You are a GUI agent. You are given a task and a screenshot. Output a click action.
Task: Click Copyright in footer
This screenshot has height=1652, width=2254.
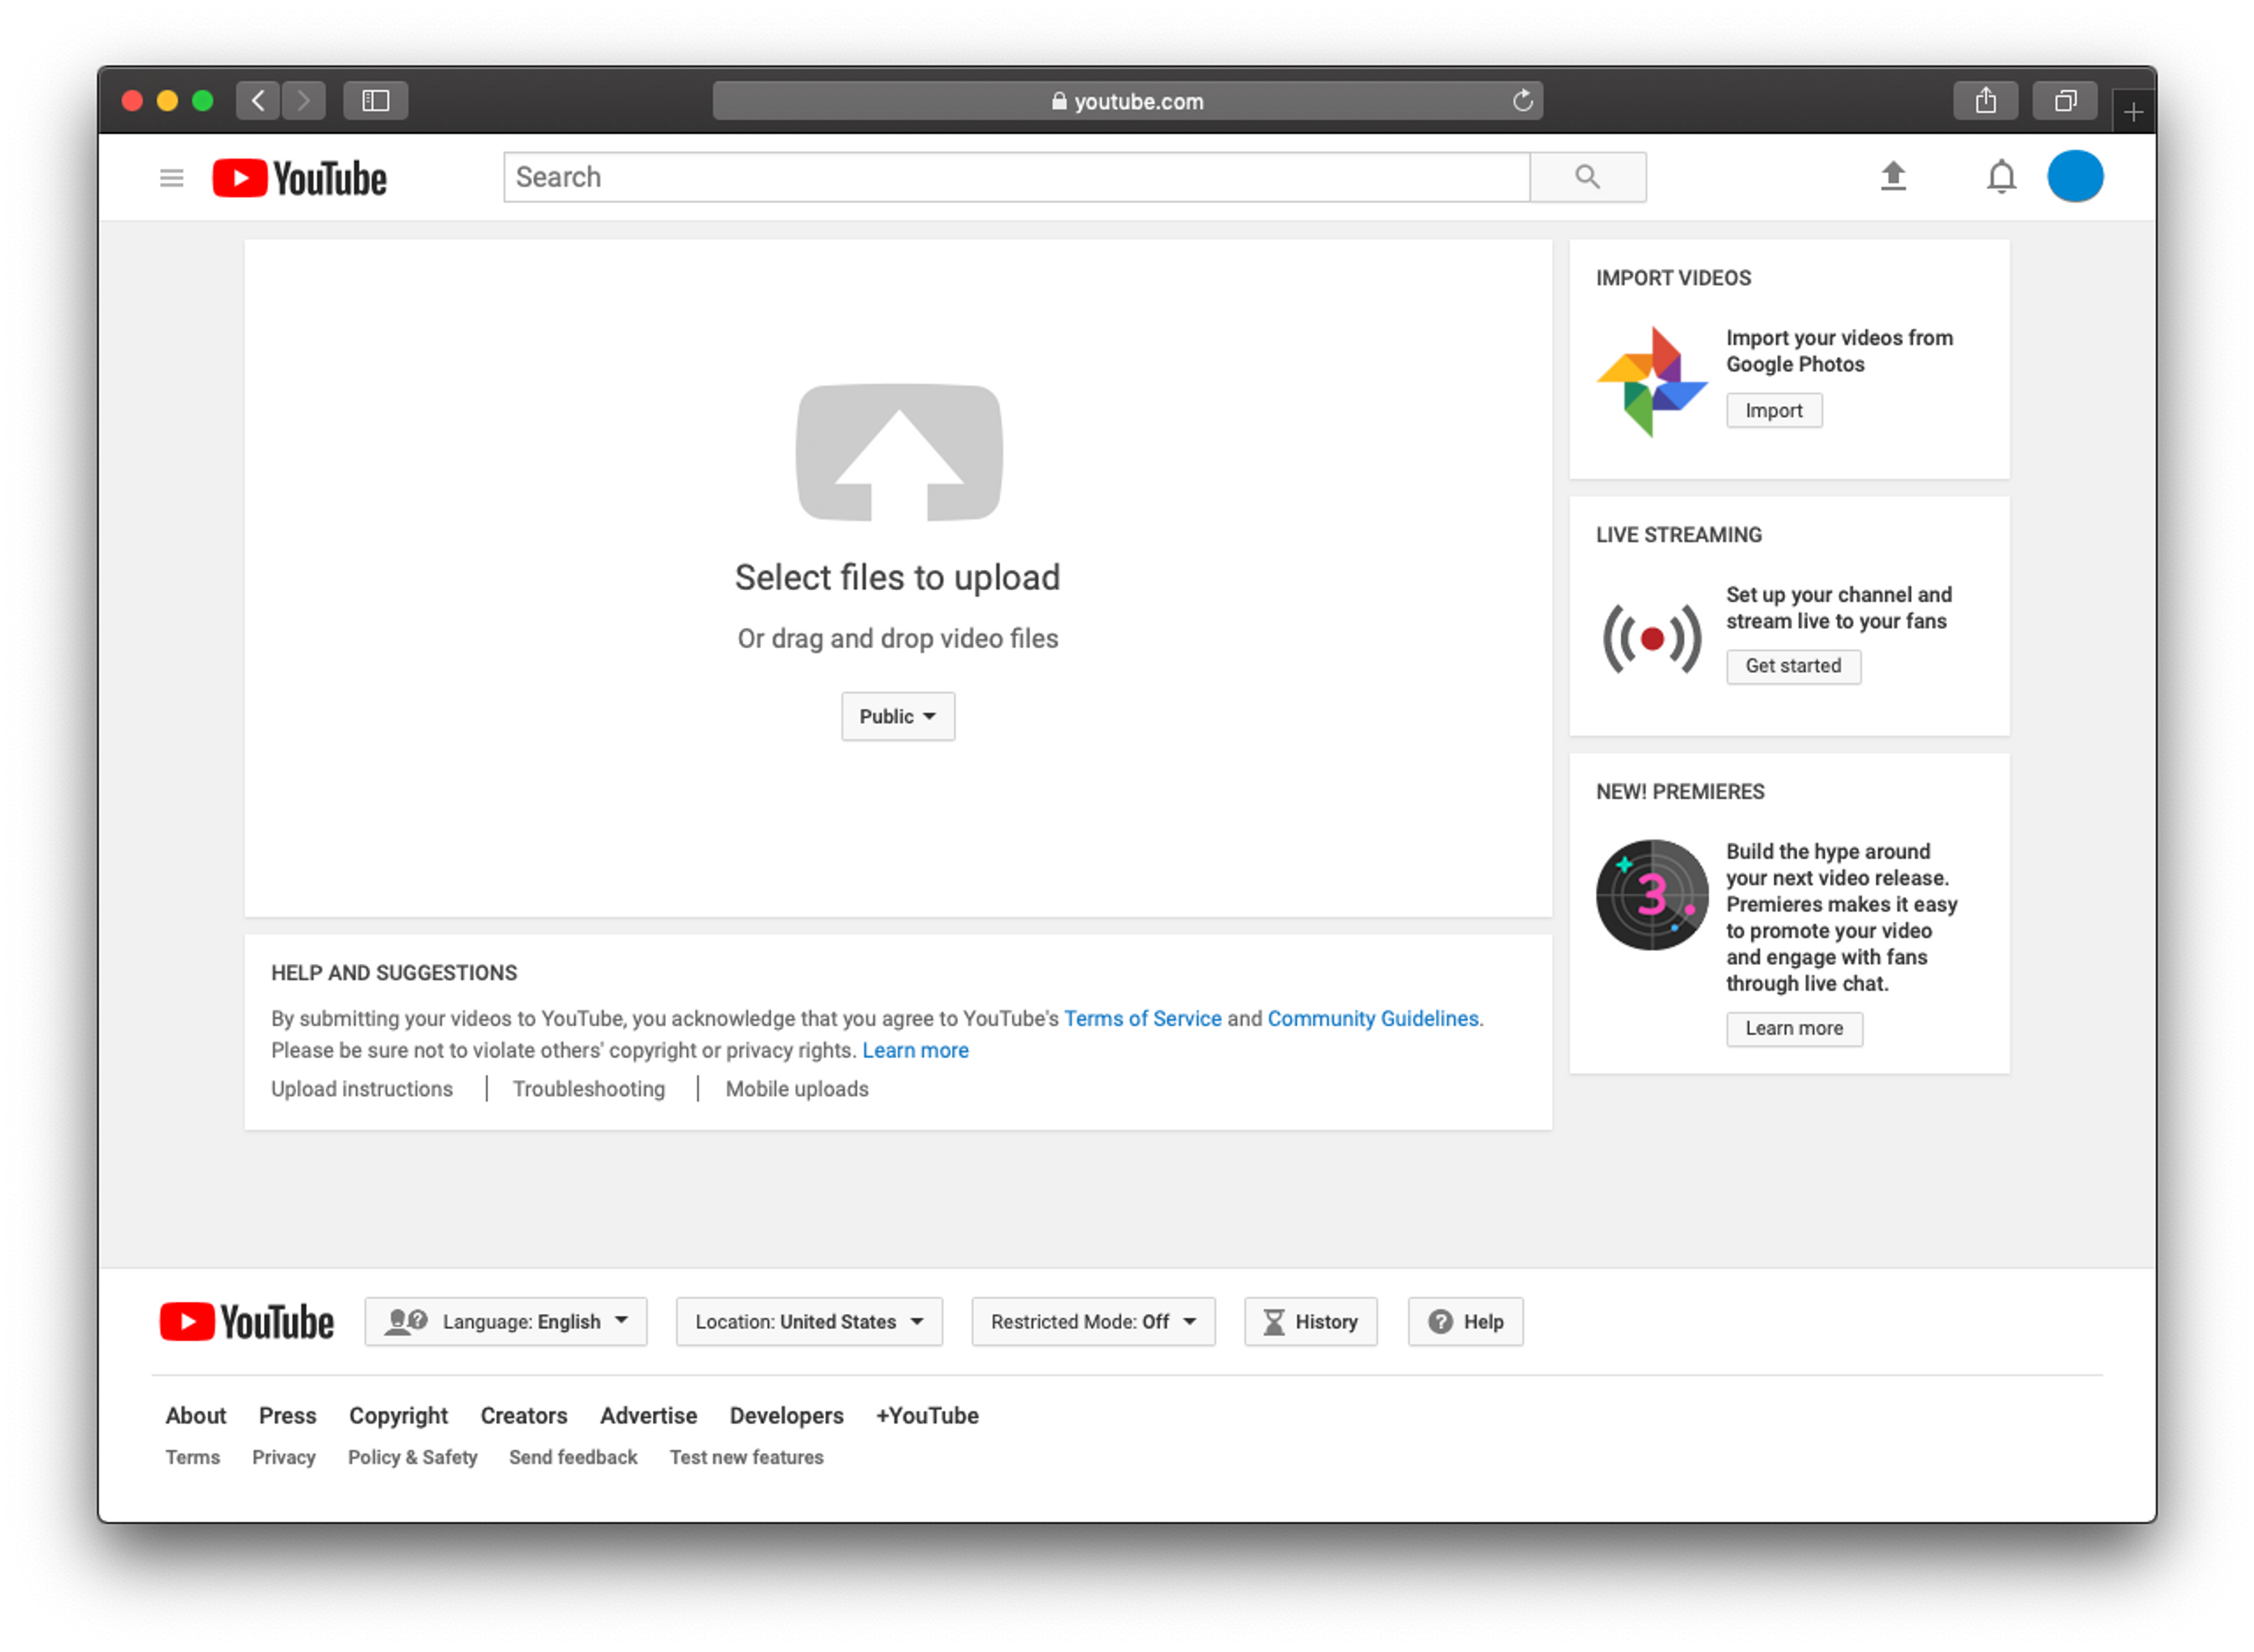click(398, 1416)
